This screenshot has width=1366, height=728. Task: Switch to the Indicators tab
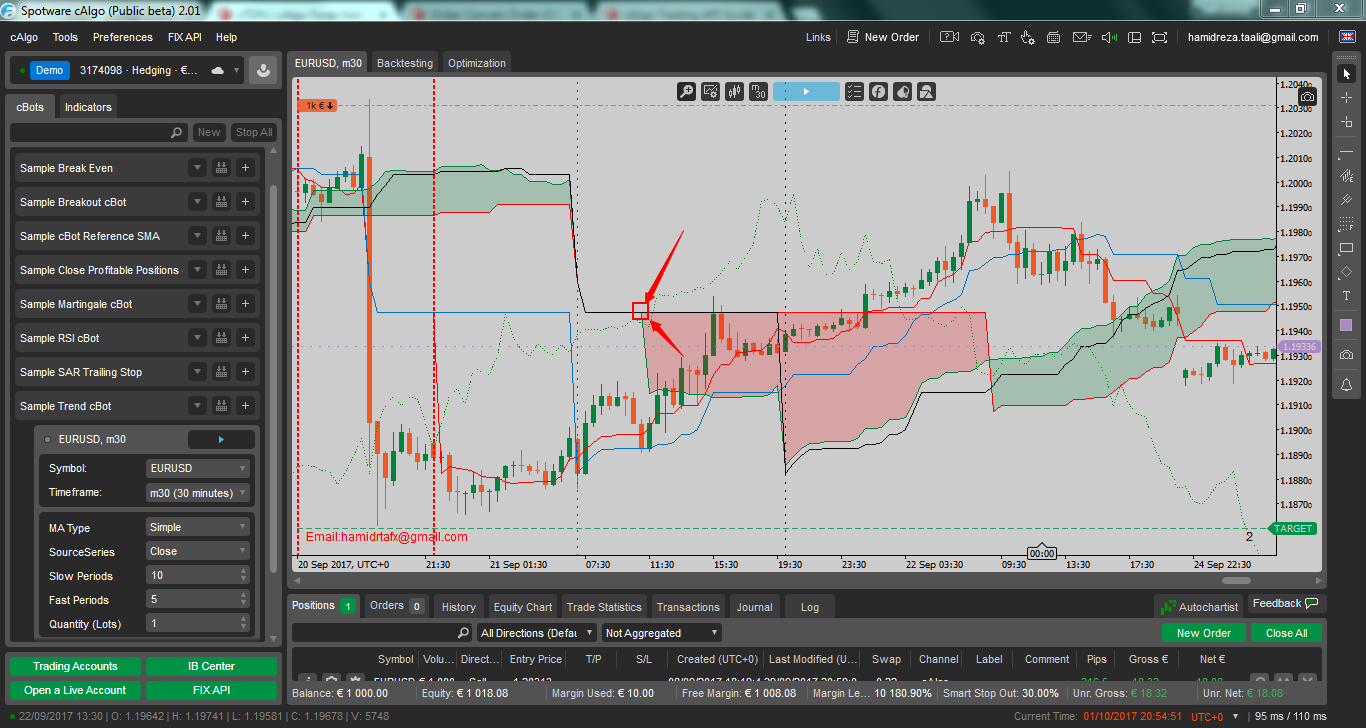click(88, 107)
